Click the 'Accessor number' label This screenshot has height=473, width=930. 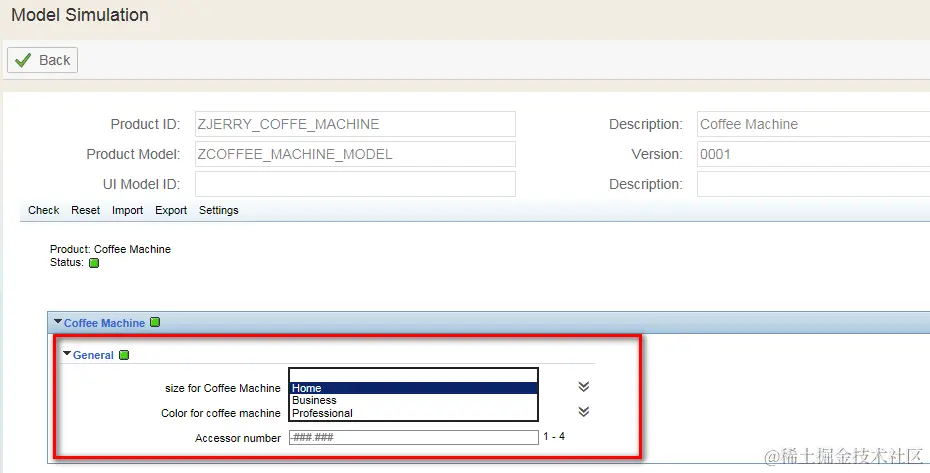point(238,438)
